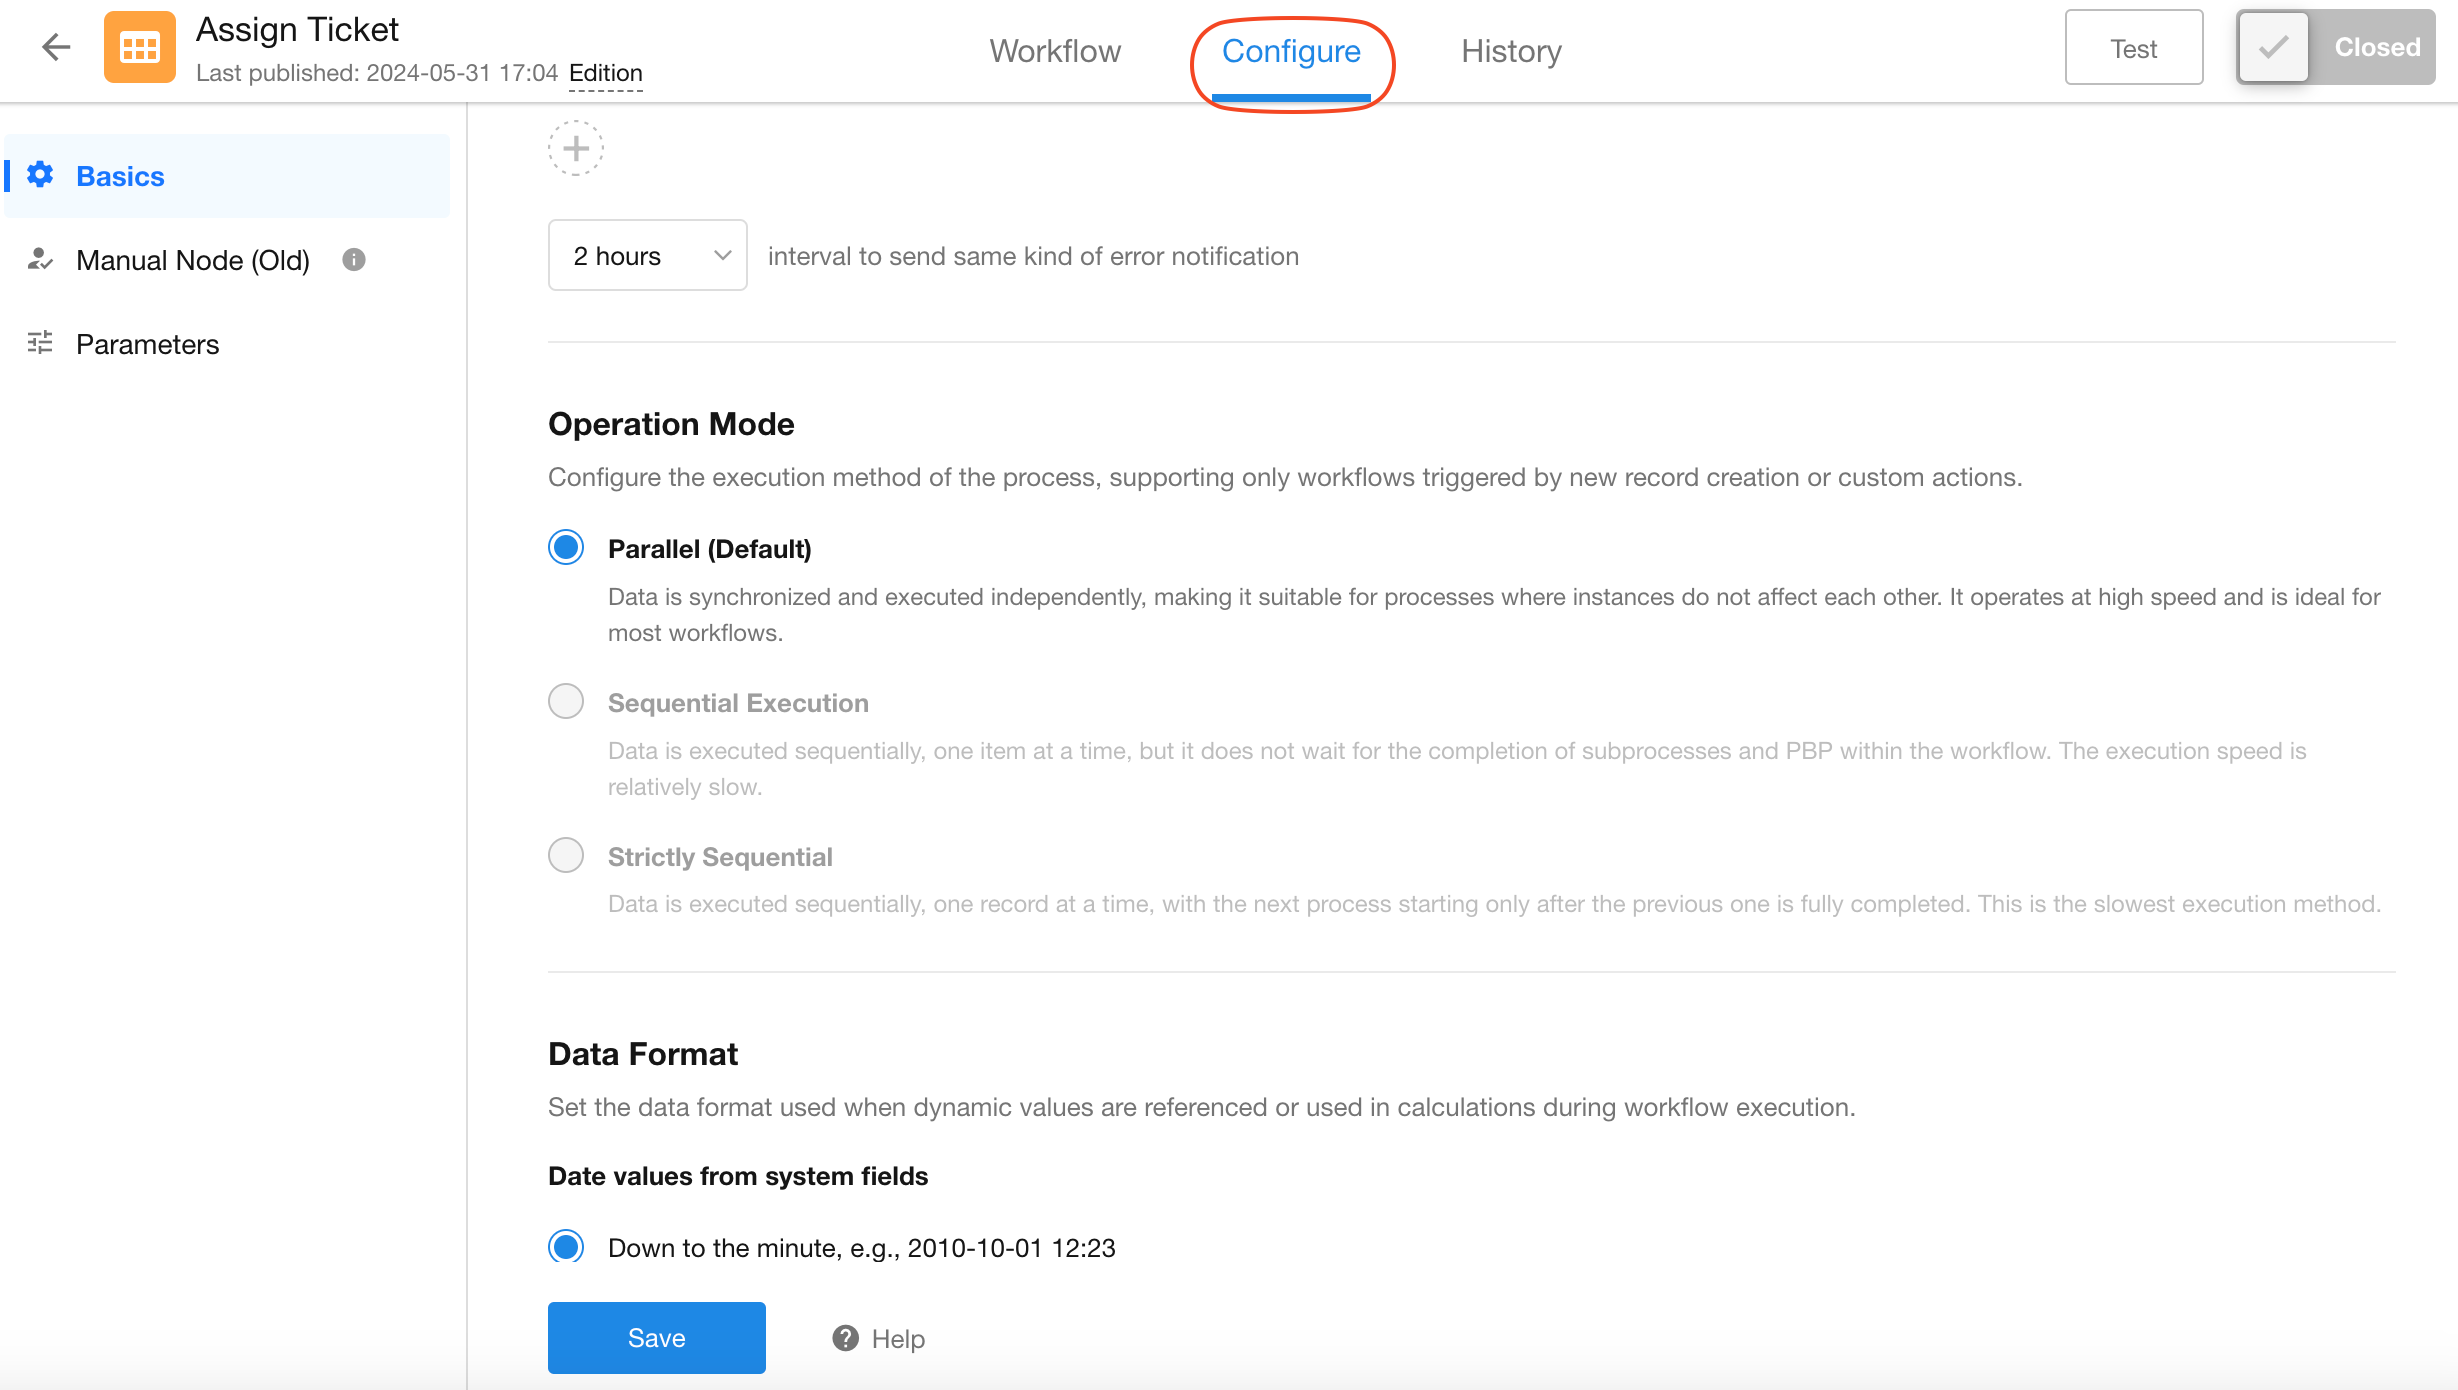Click the Basics gear icon

click(x=40, y=175)
